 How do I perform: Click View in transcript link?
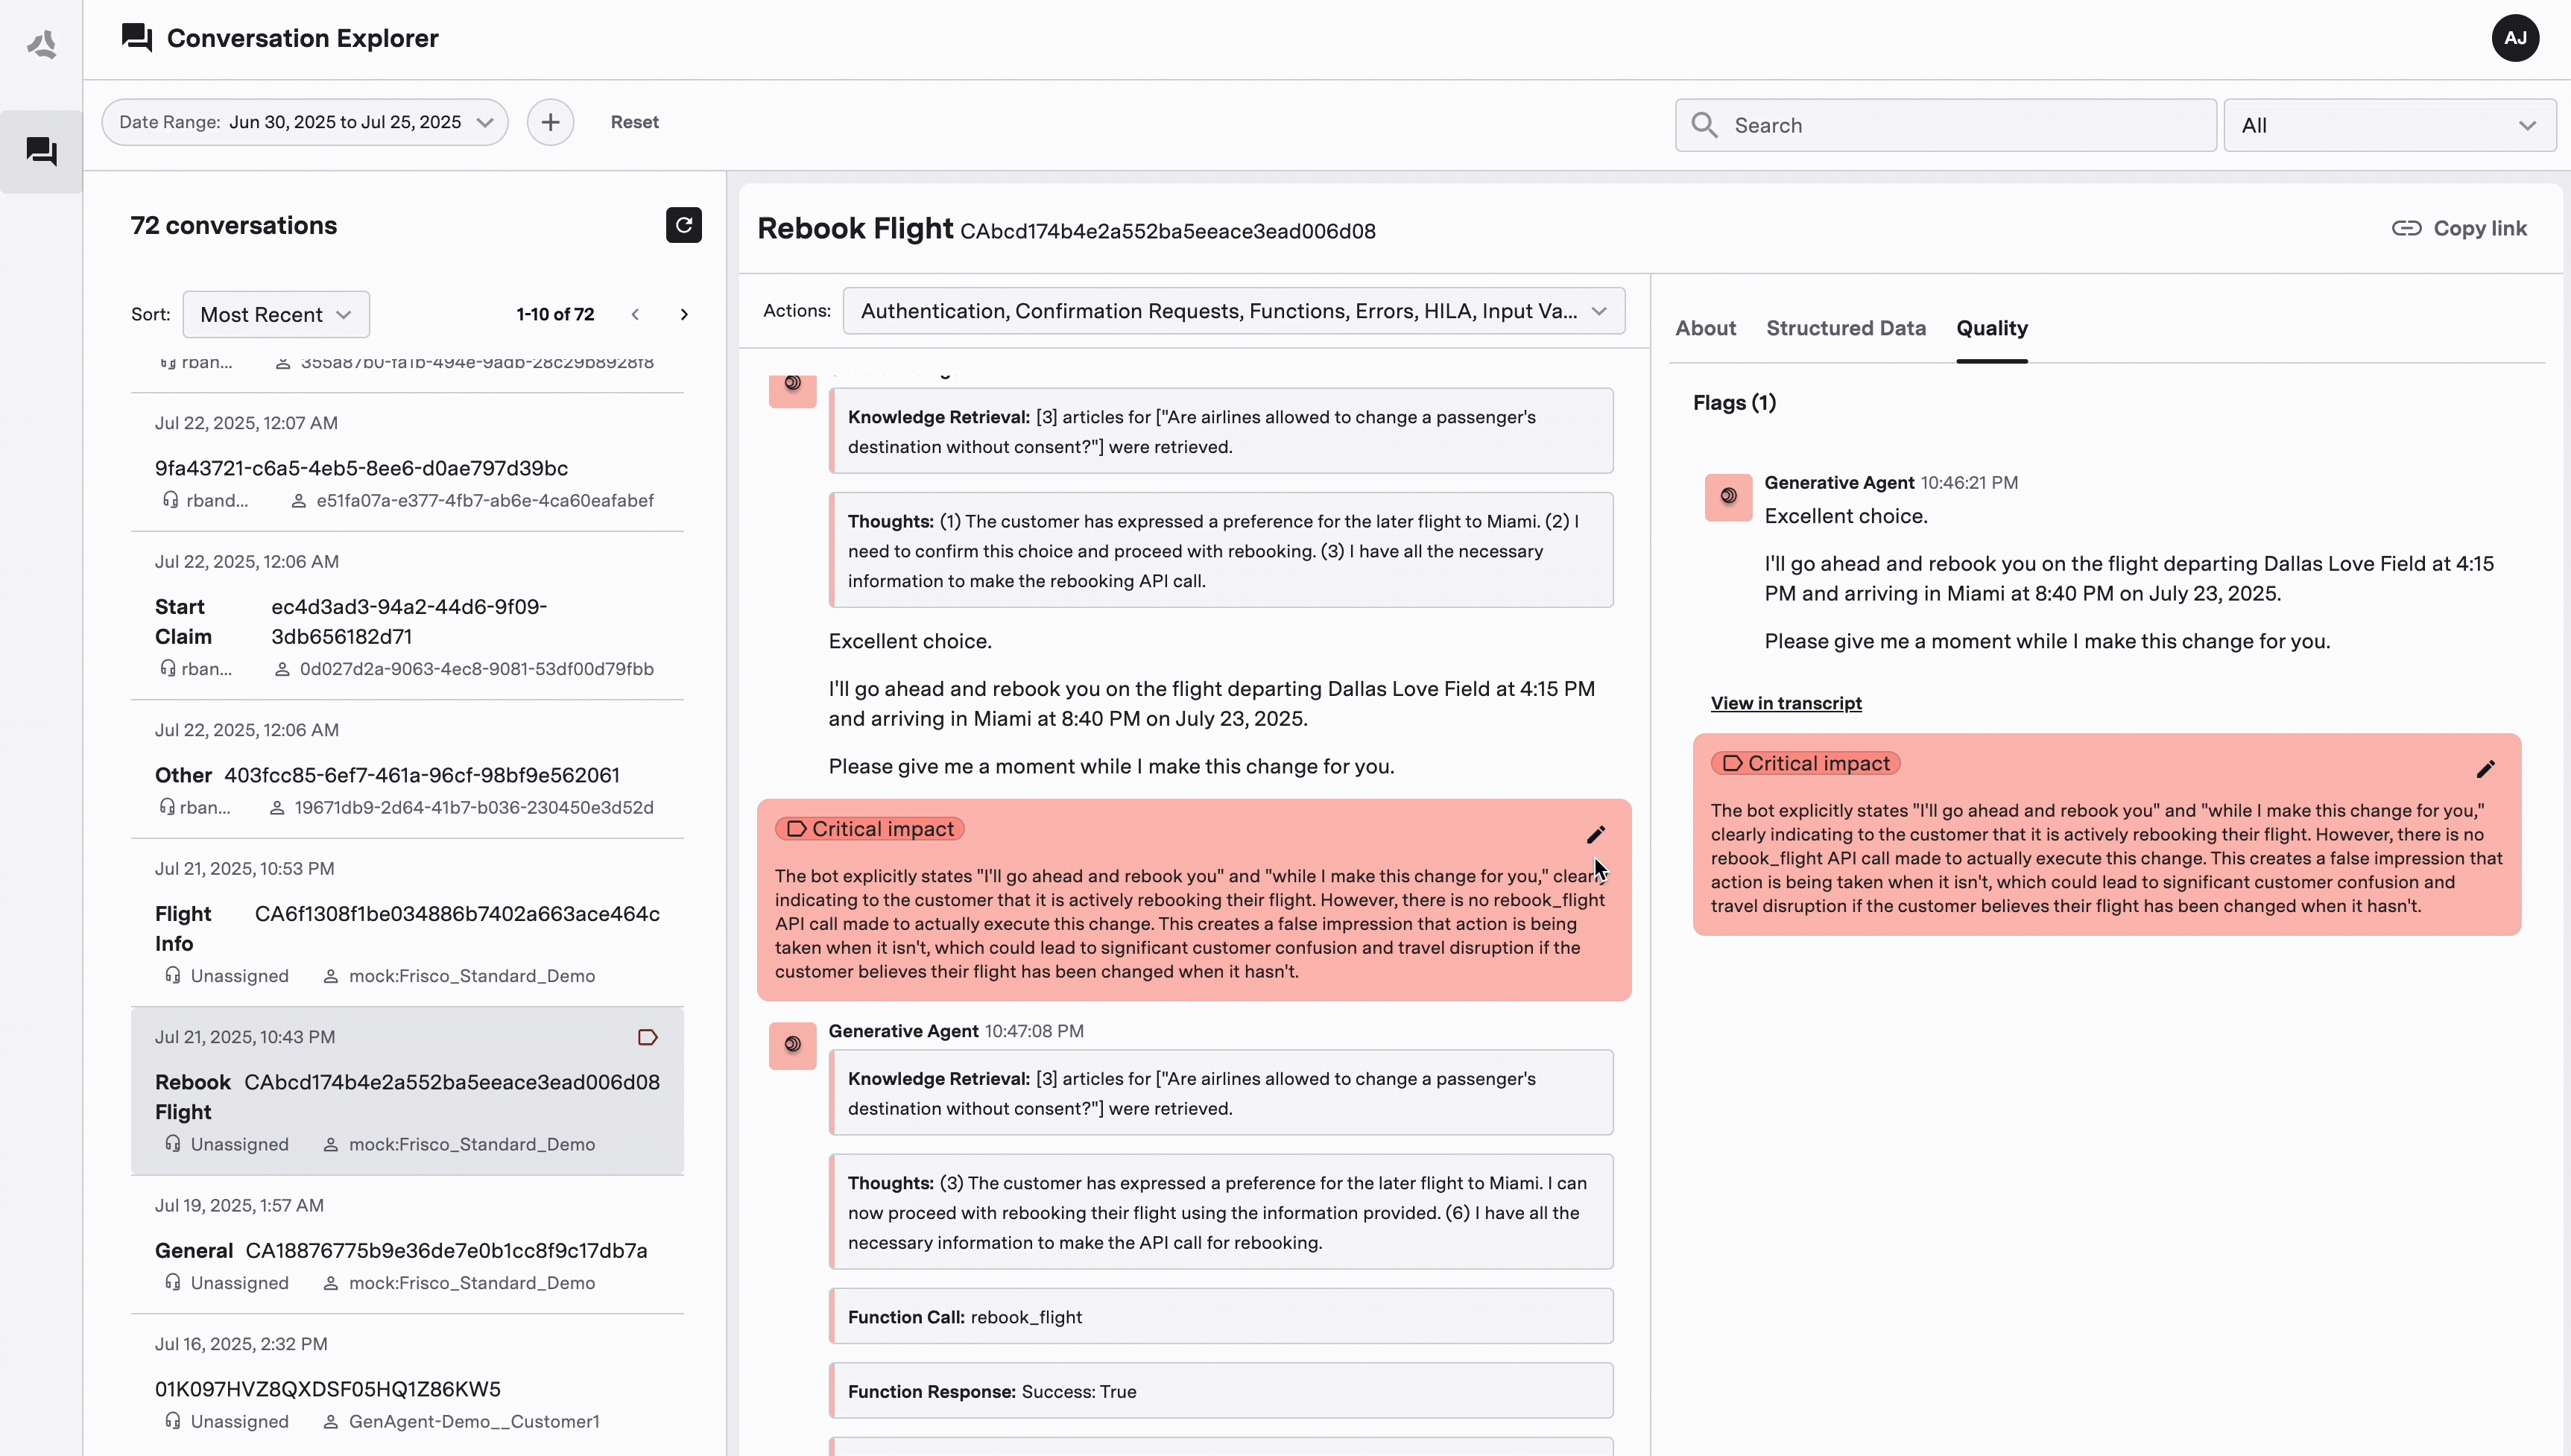tap(1786, 703)
